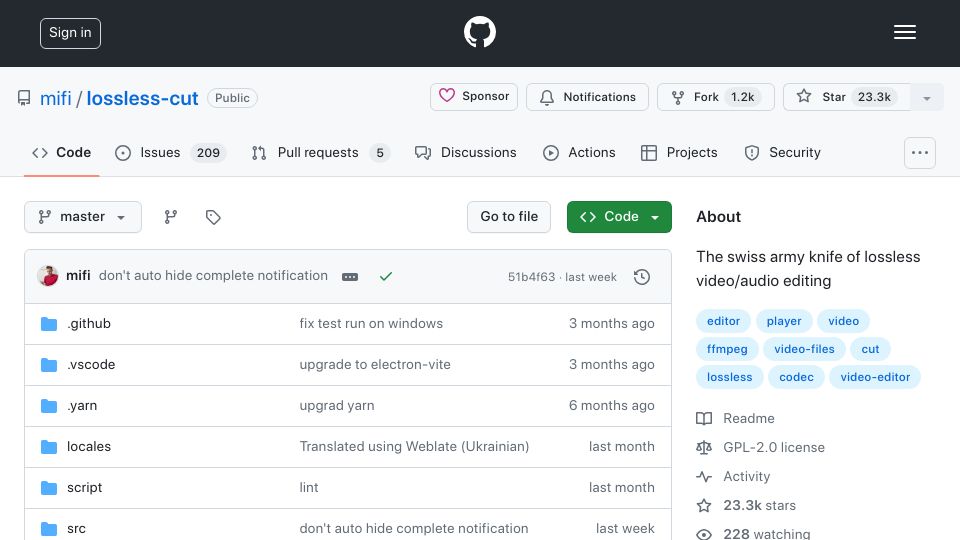Open the .github folder

pyautogui.click(x=89, y=323)
